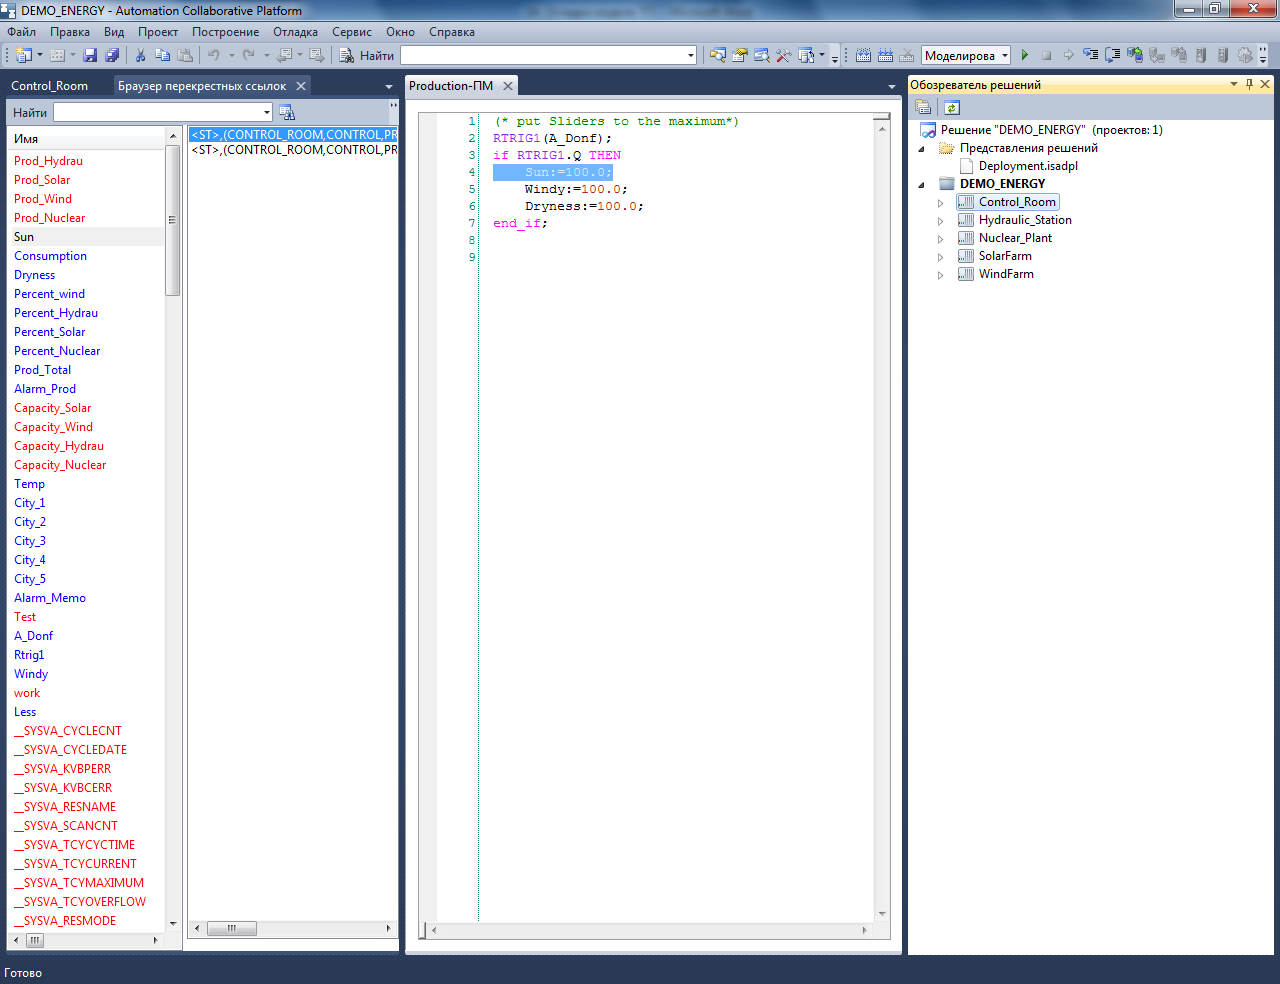Click the Save All icon
1280x984 pixels.
coord(112,55)
